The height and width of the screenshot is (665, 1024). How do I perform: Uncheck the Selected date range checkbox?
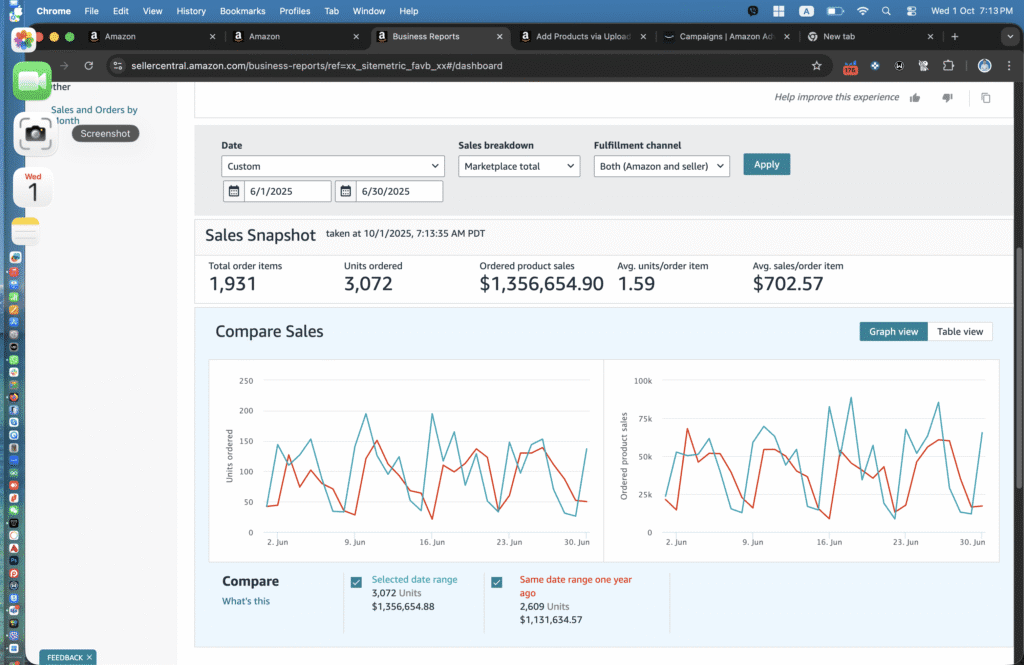357,582
